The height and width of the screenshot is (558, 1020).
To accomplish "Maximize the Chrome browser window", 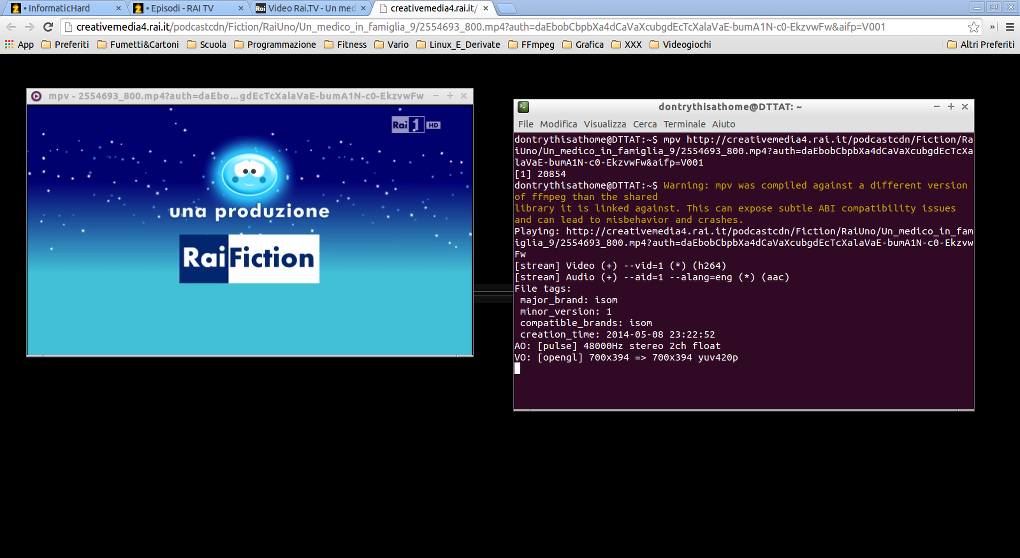I will (x=993, y=7).
